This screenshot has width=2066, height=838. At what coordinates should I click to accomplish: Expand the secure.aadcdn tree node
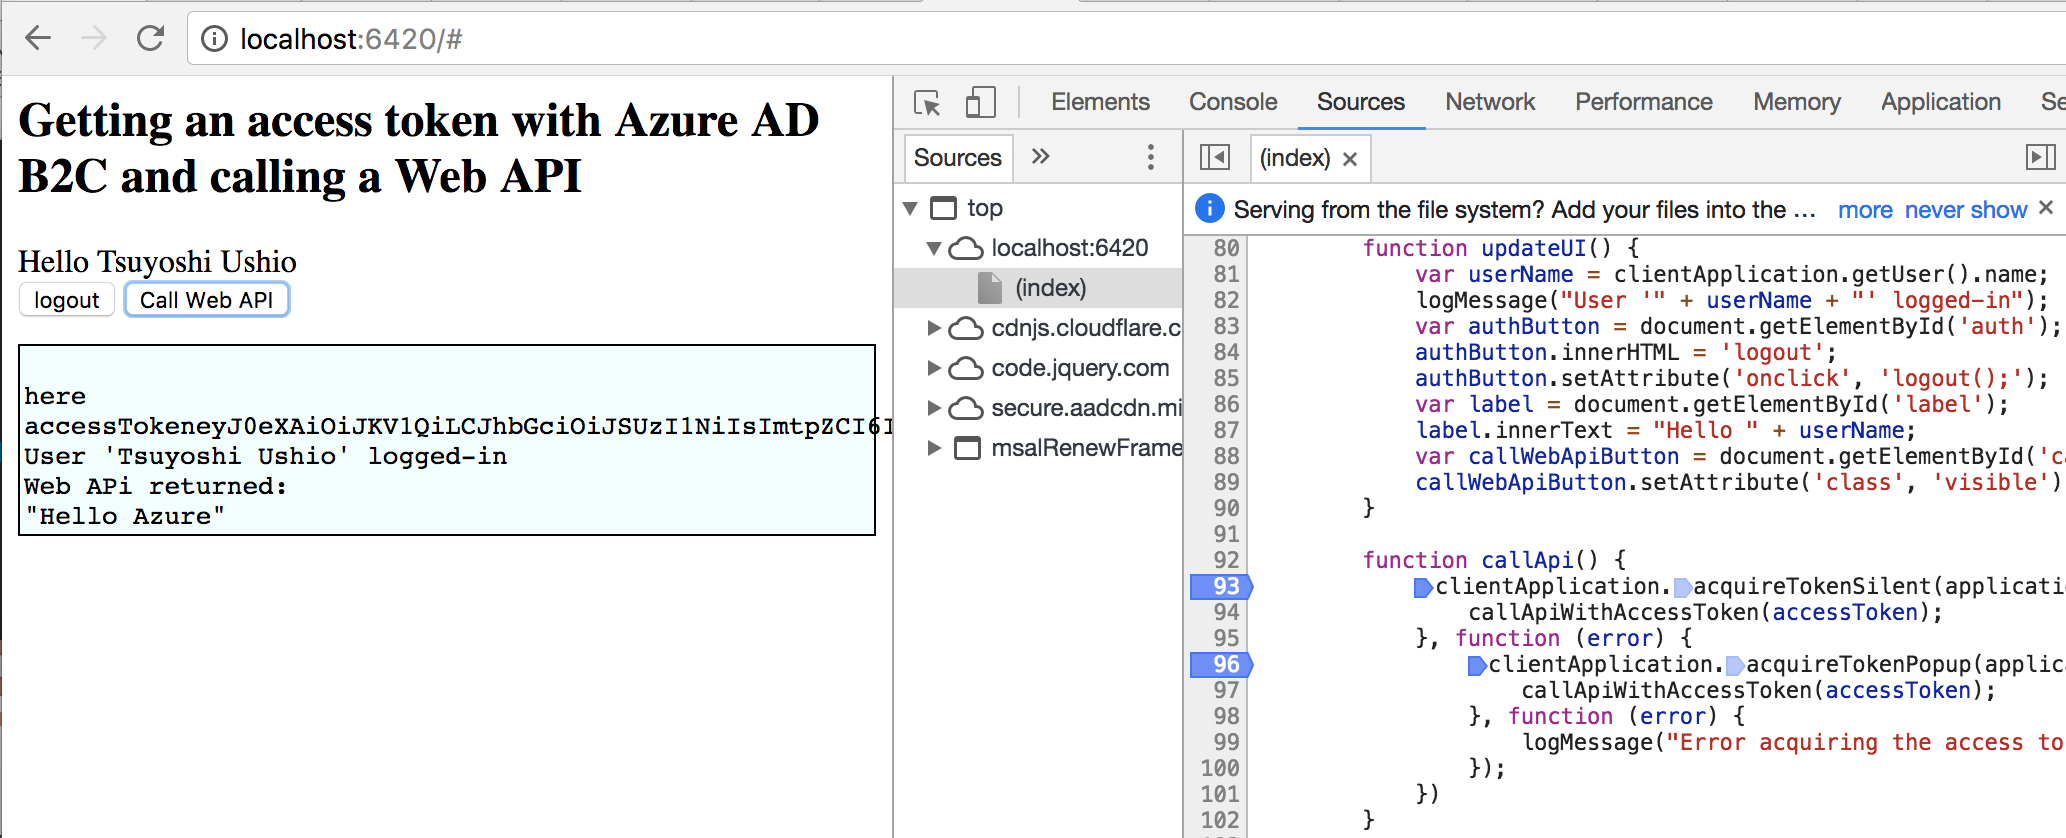coord(934,408)
